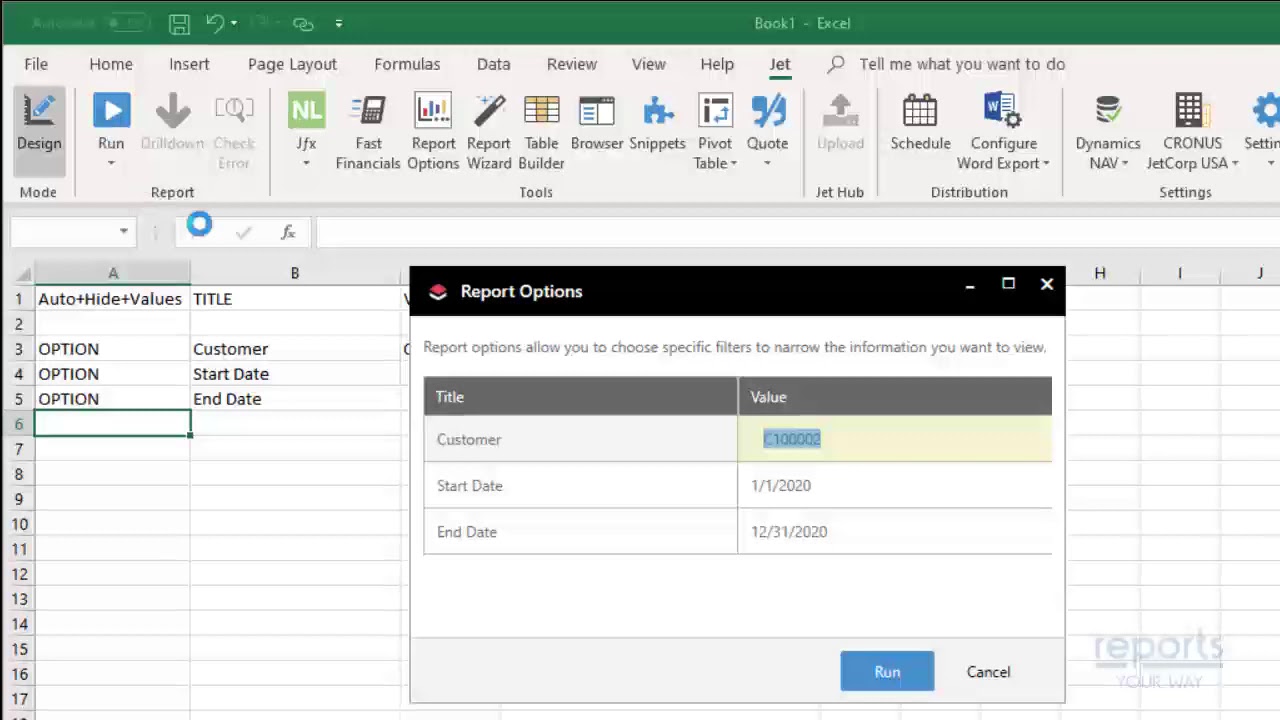The height and width of the screenshot is (720, 1280).
Task: Expand the Run button dropdown arrow
Action: 111,163
